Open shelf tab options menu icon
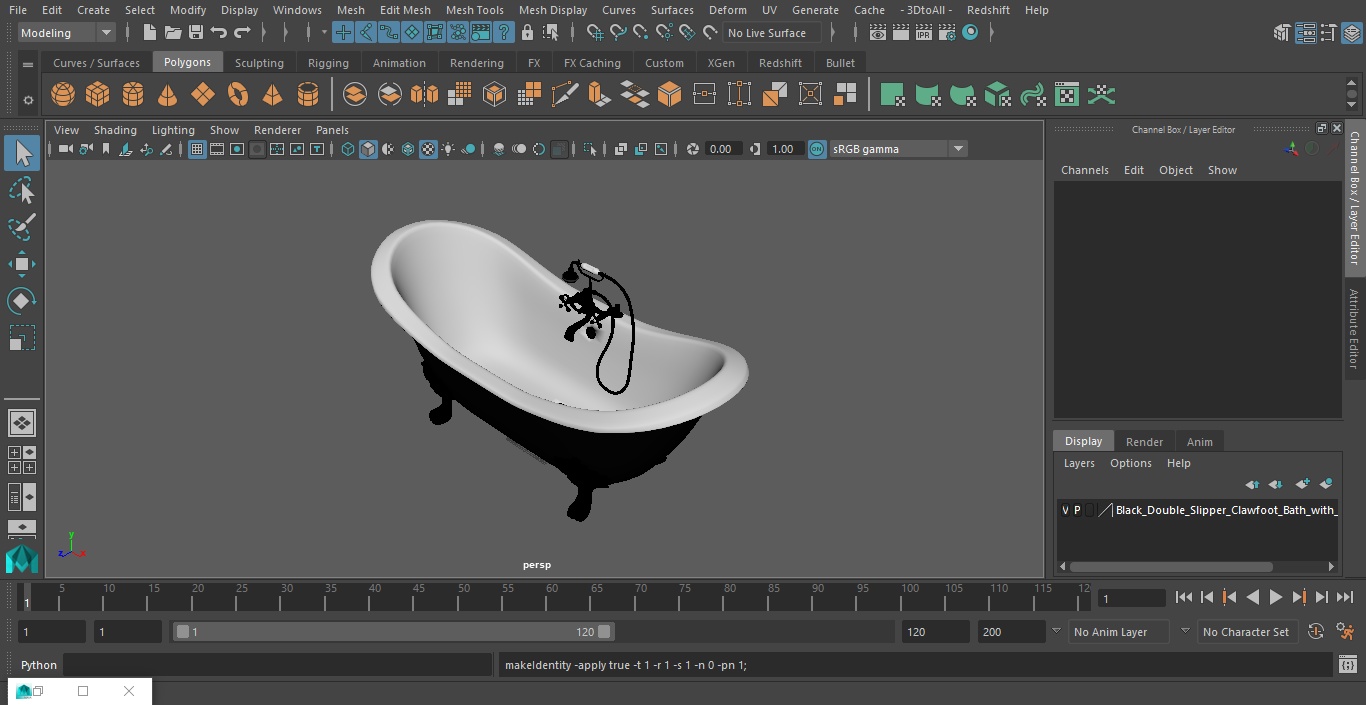 [28, 65]
